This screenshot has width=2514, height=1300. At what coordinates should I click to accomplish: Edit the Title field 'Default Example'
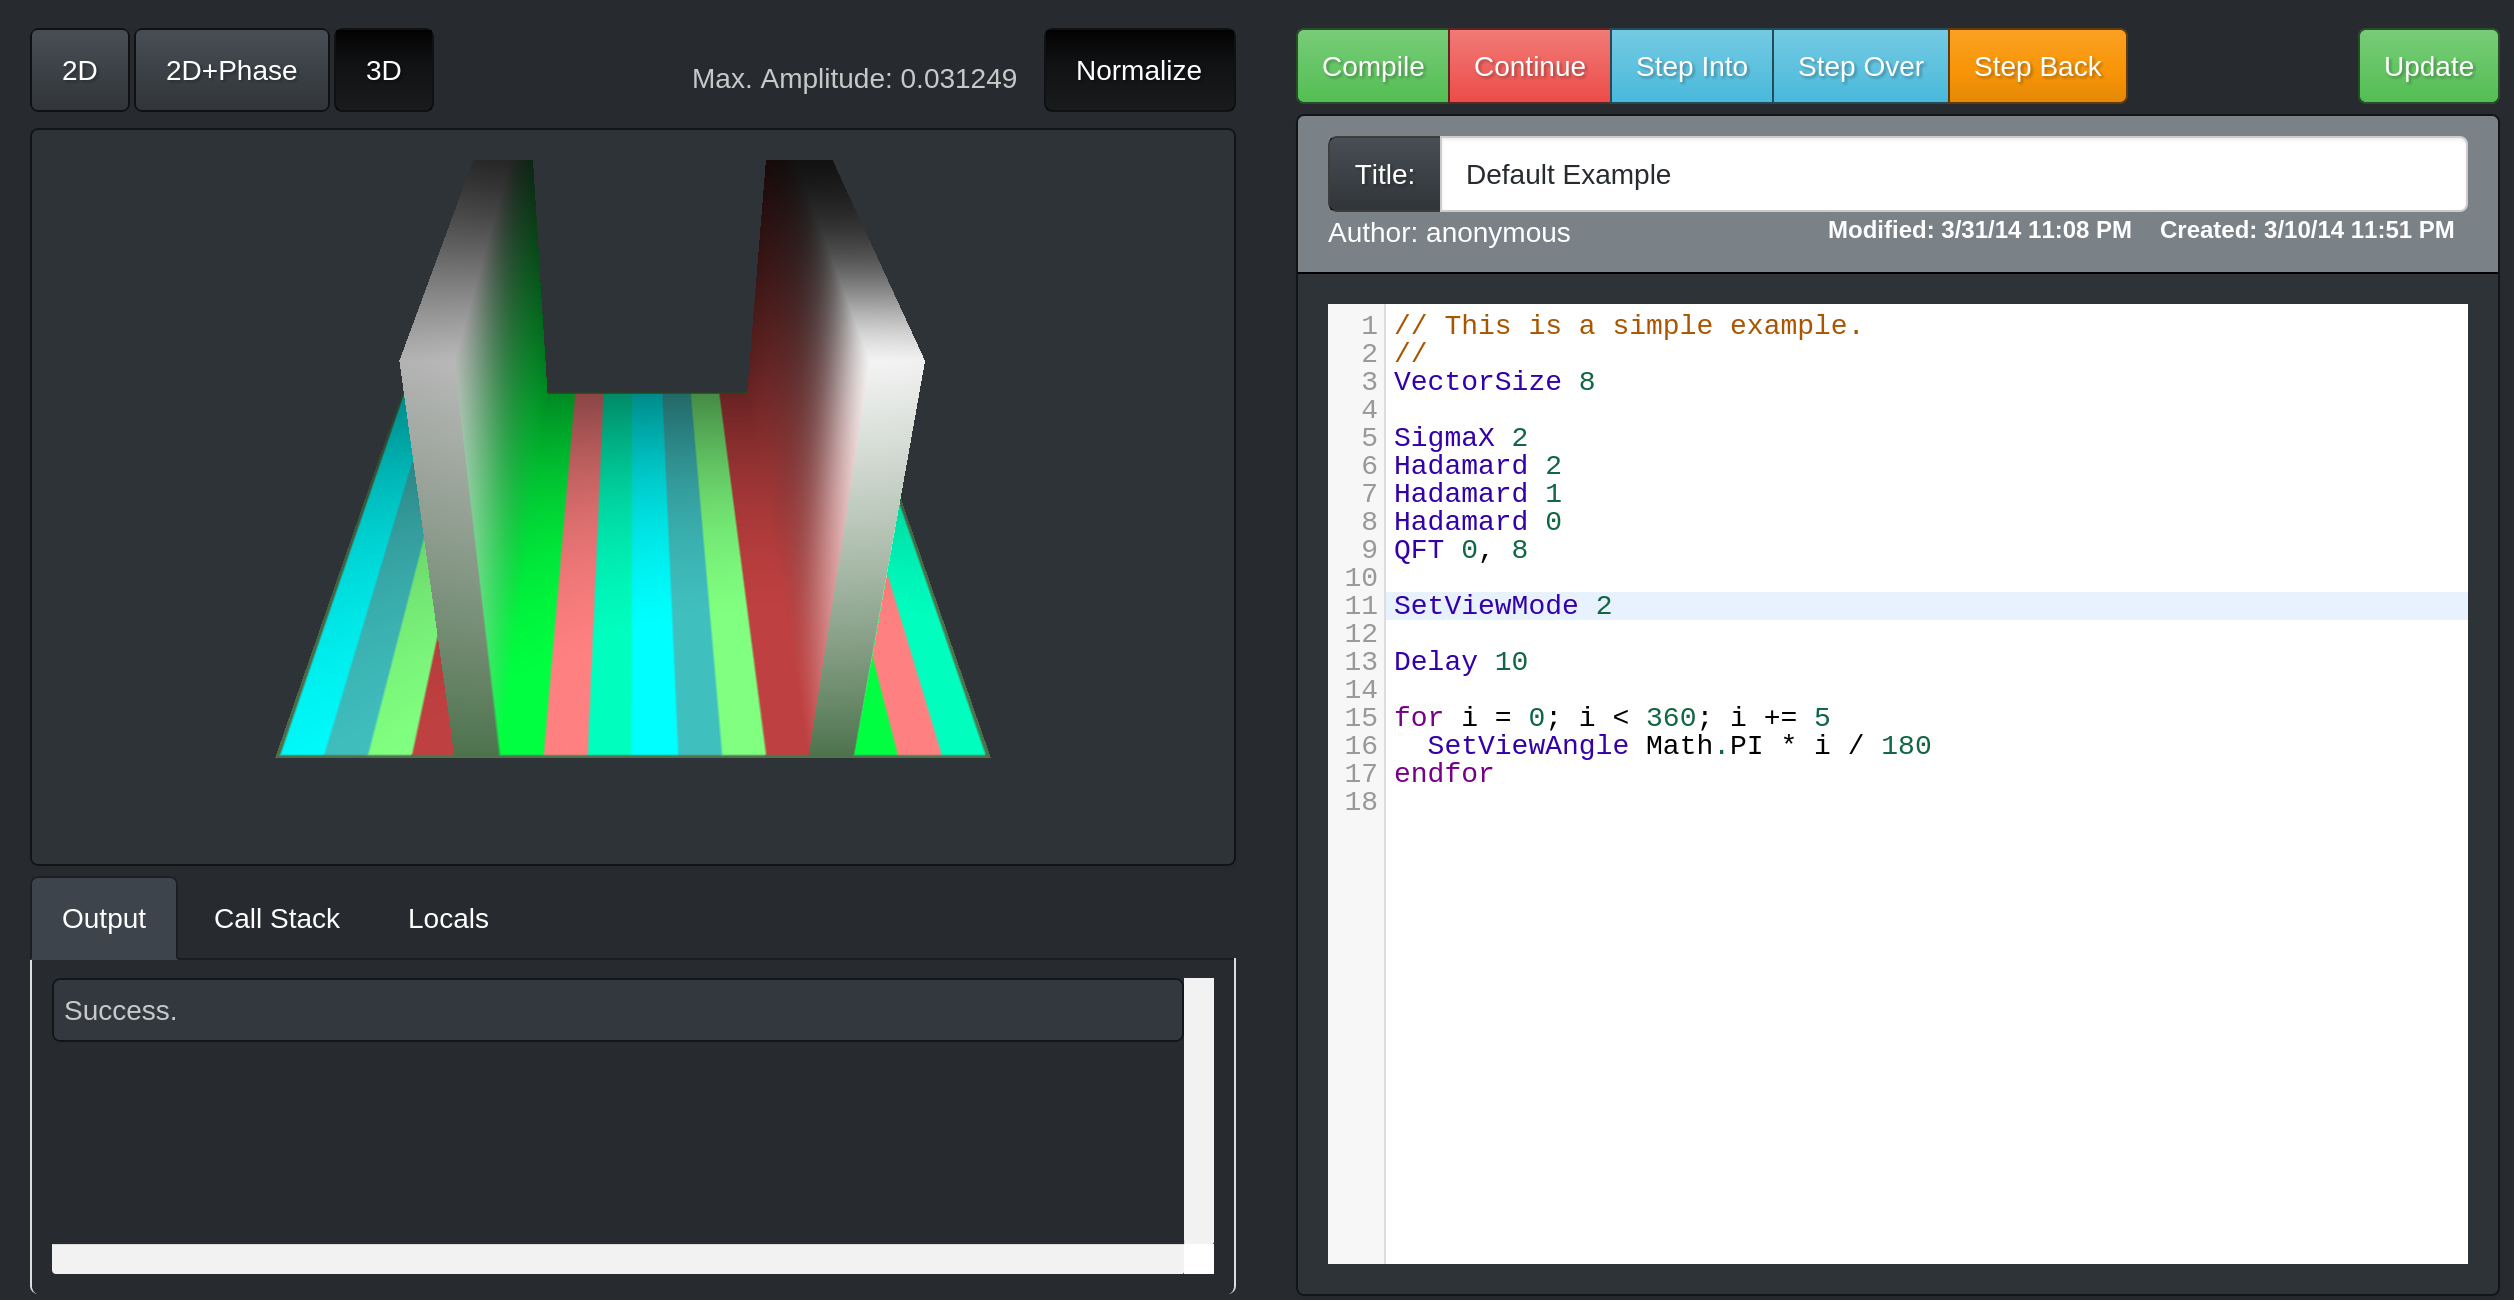coord(1953,174)
